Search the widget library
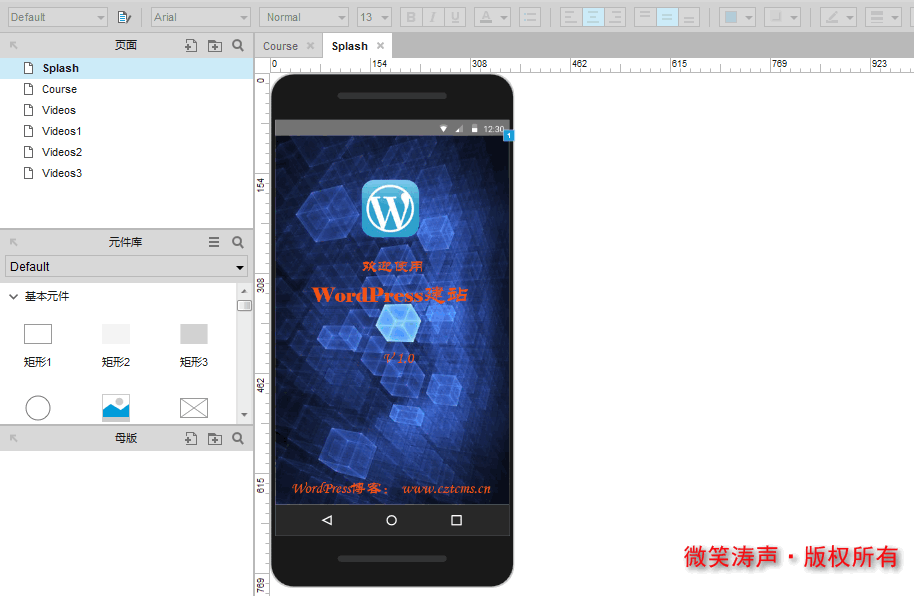 (x=238, y=242)
